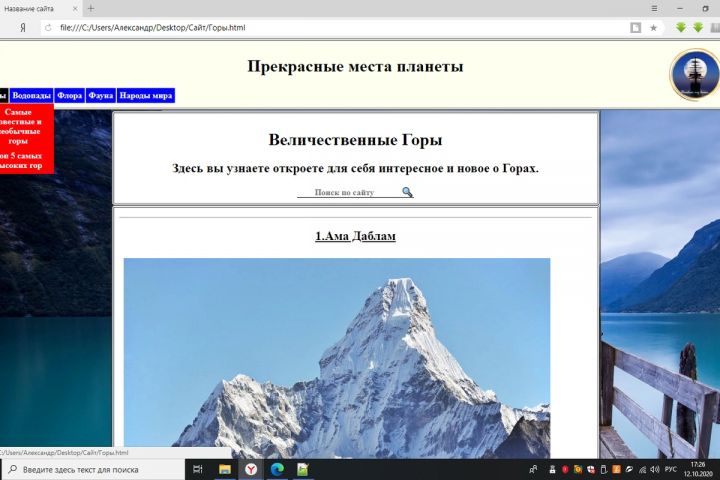
Task: Open the Notepad++ taskbar icon
Action: click(x=303, y=469)
